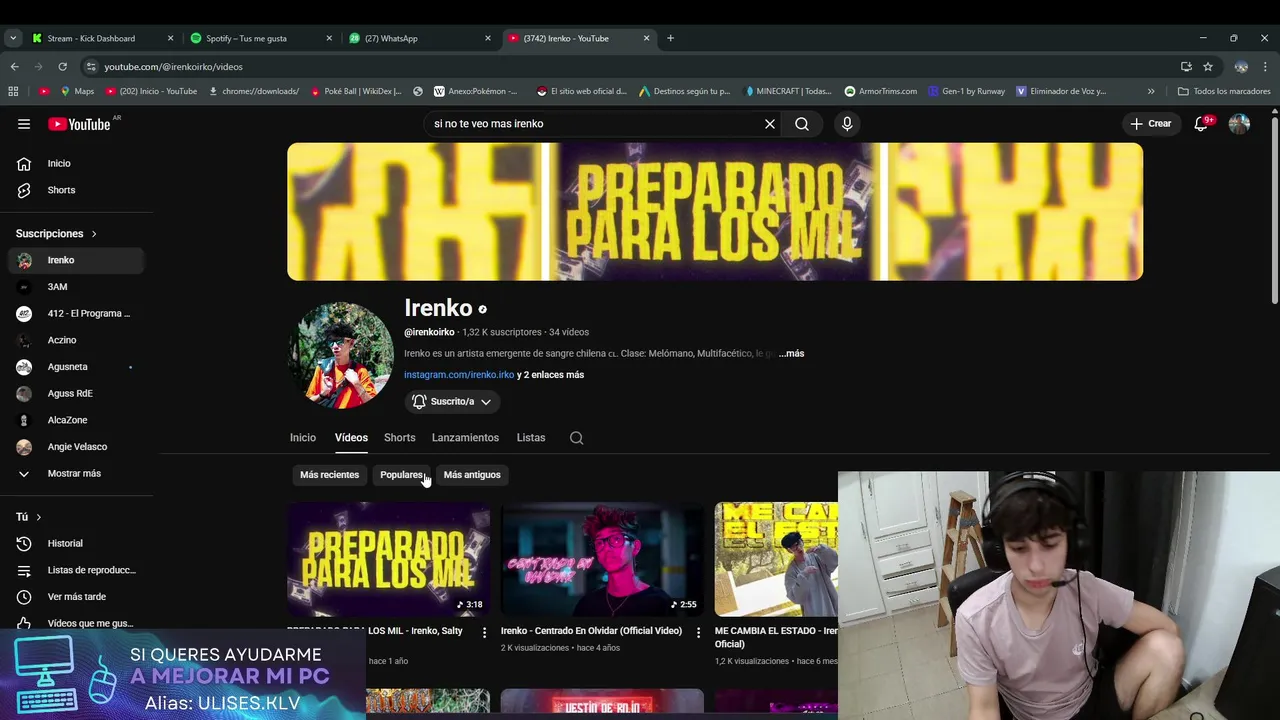Viewport: 1280px width, 720px height.
Task: Open Vídeos que me gustan sidebar entry
Action: point(75,623)
